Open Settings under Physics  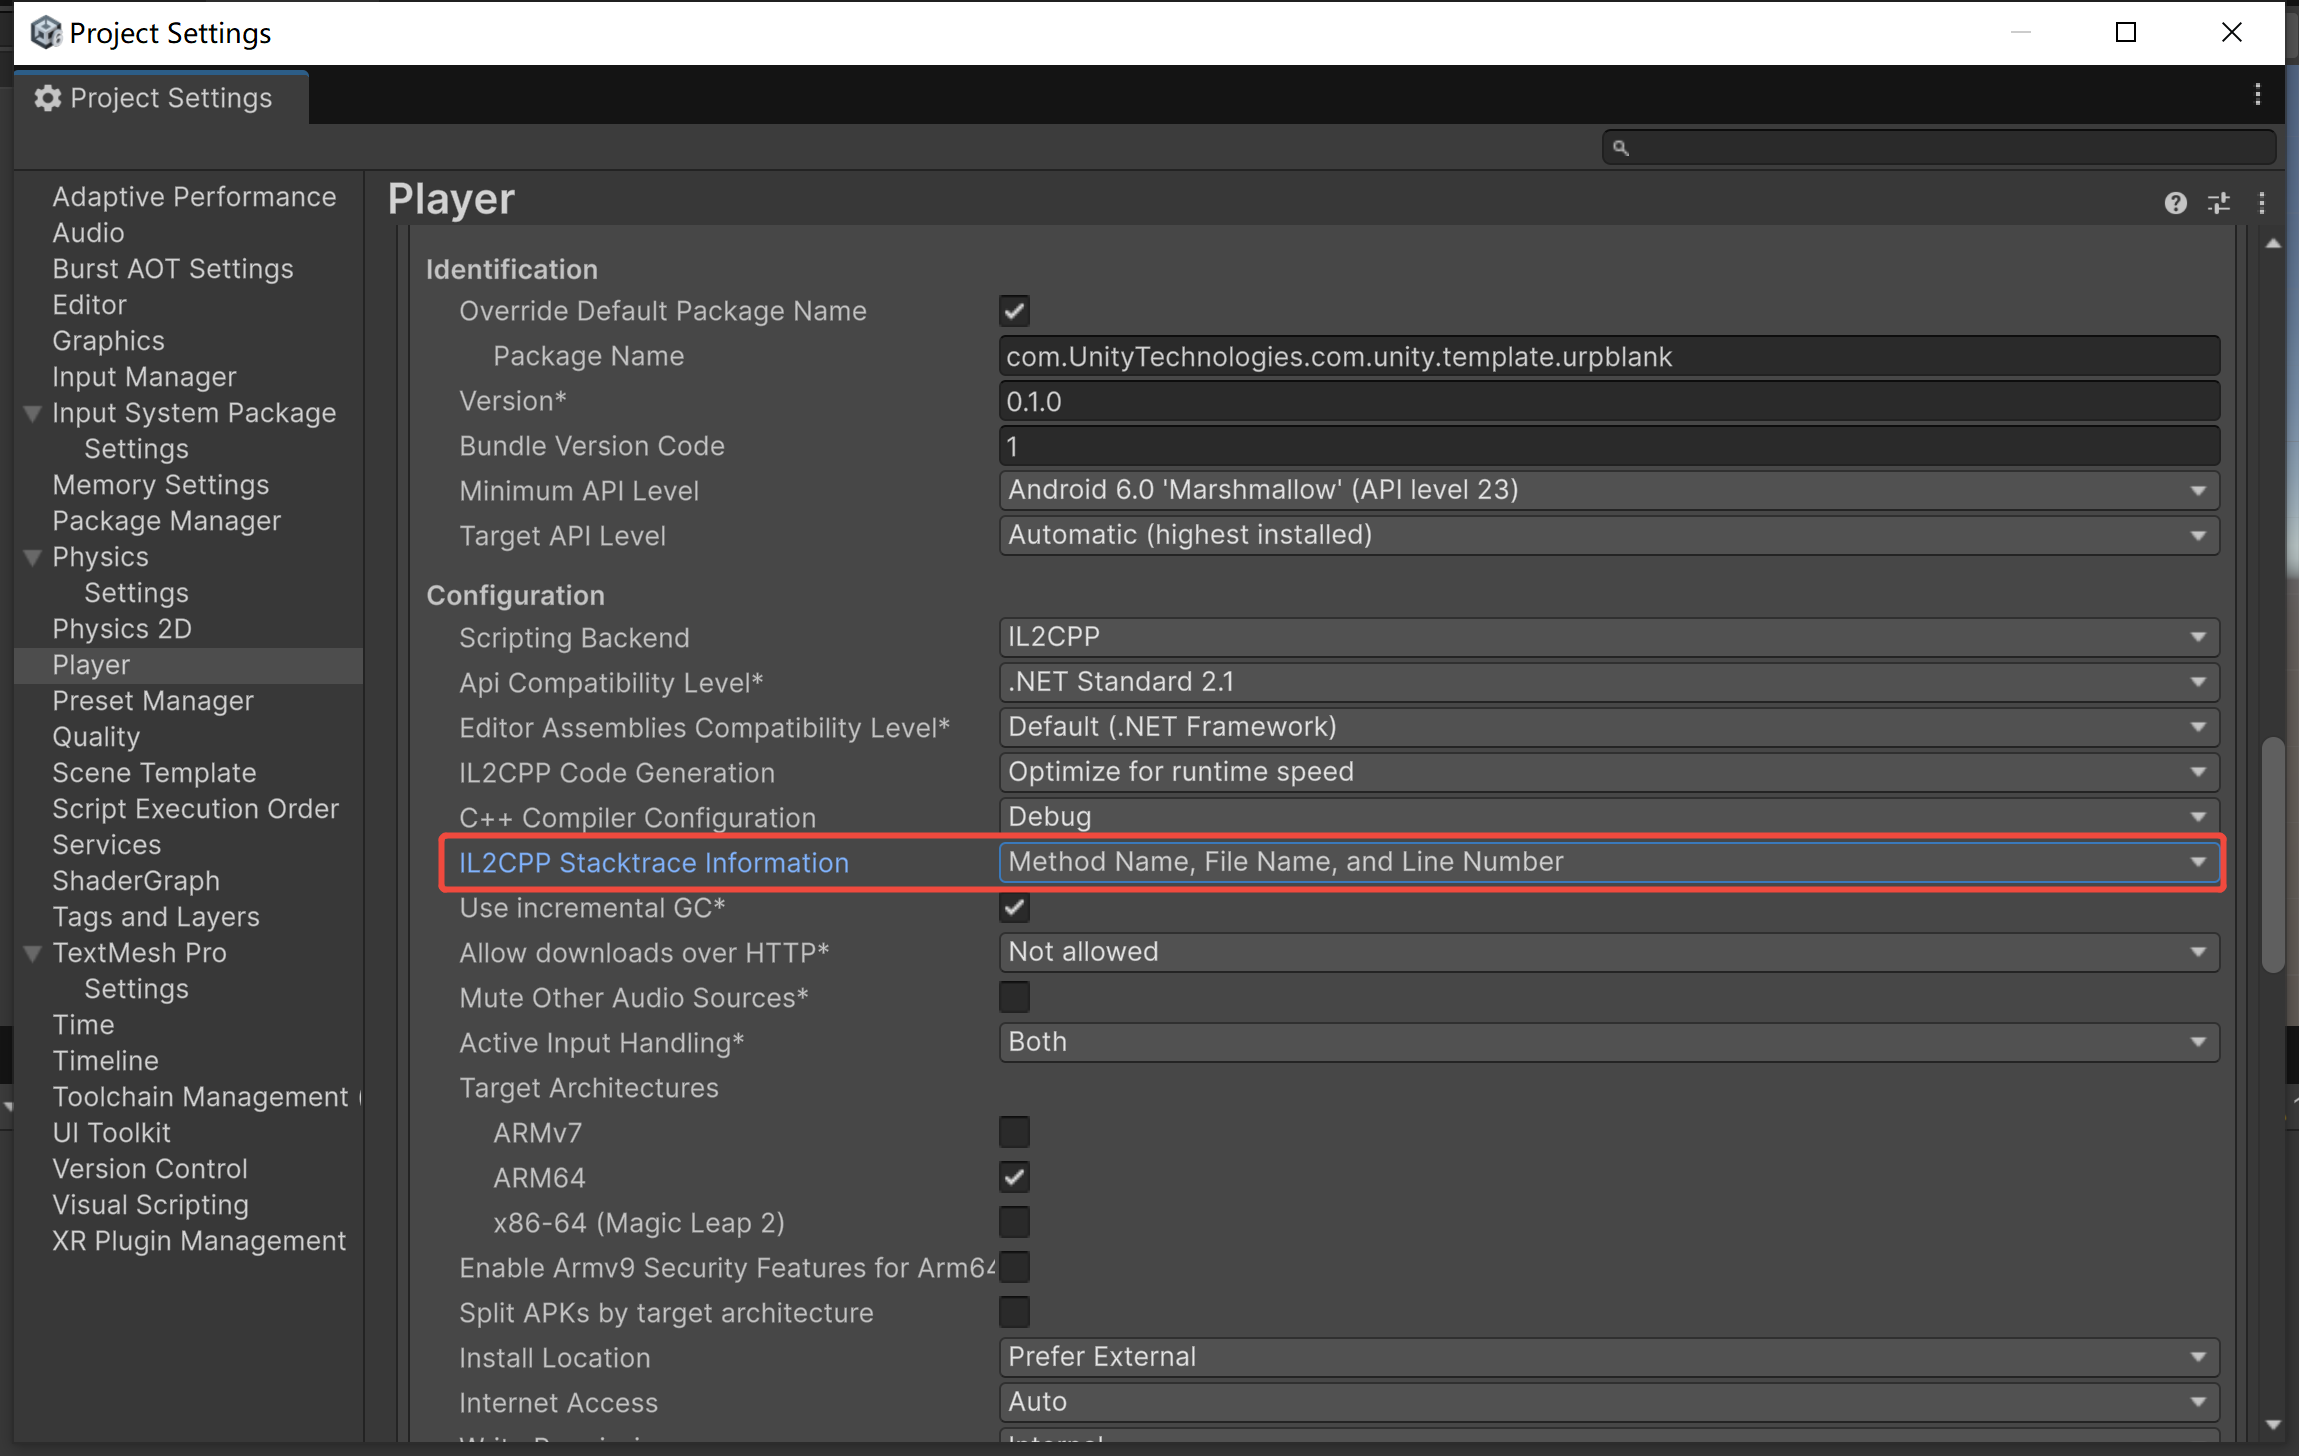pyautogui.click(x=136, y=593)
